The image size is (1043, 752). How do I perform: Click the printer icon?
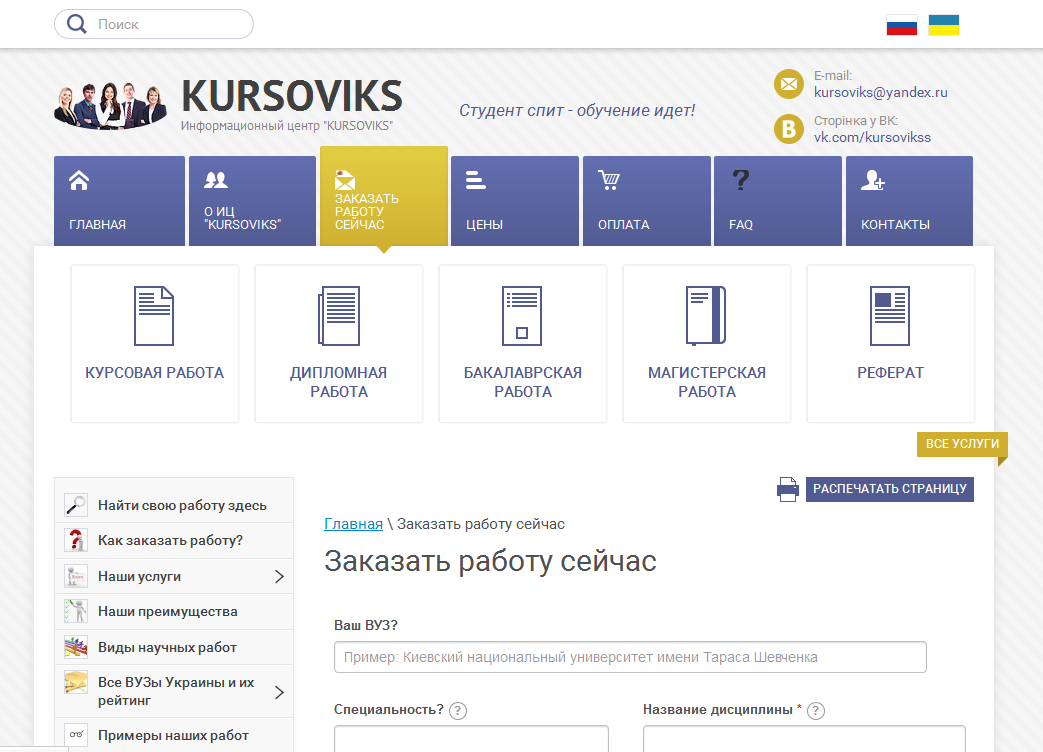(x=788, y=489)
